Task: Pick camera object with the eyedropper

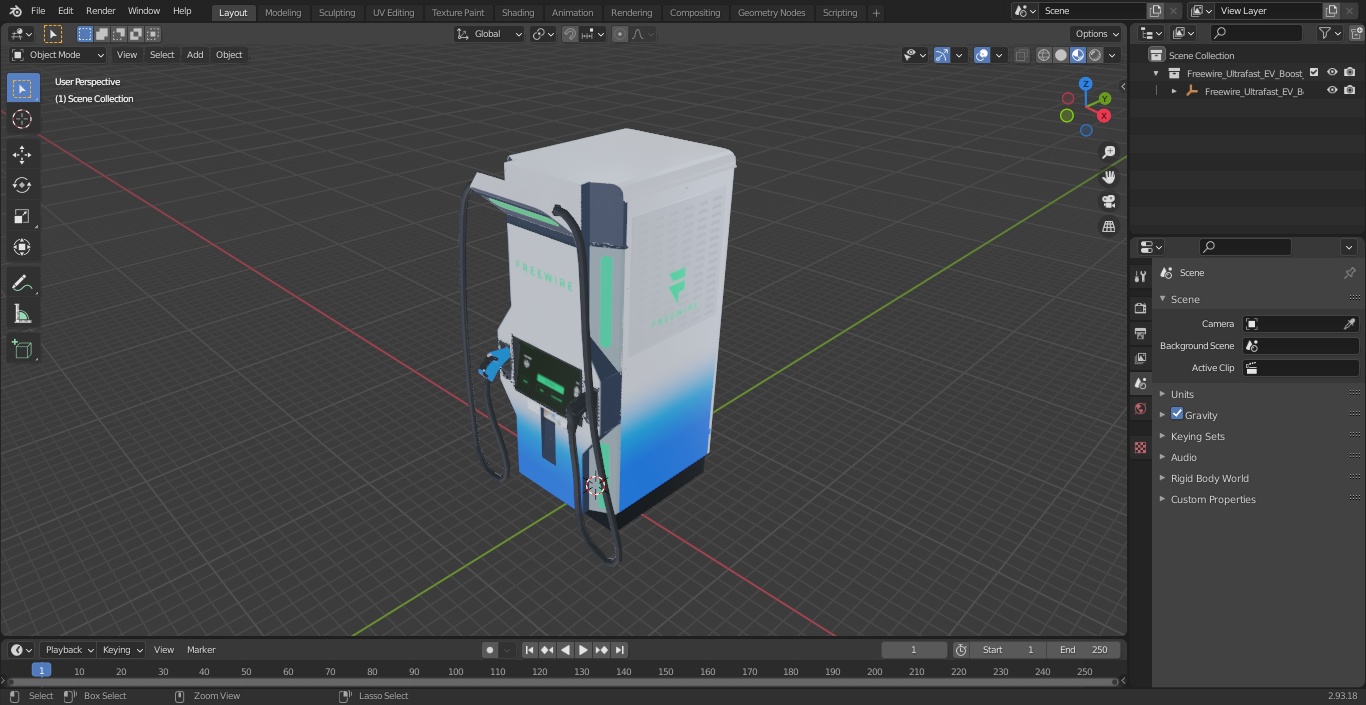Action: pyautogui.click(x=1349, y=324)
